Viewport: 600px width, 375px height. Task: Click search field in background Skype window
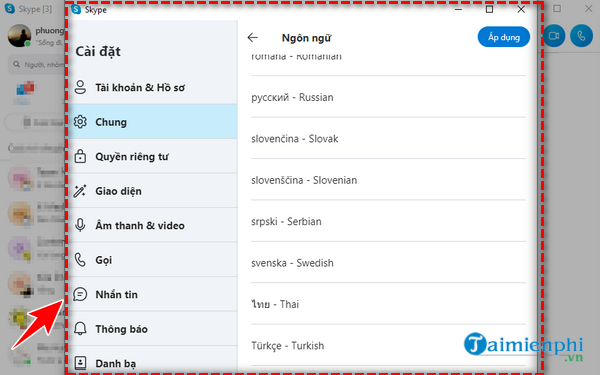point(36,64)
